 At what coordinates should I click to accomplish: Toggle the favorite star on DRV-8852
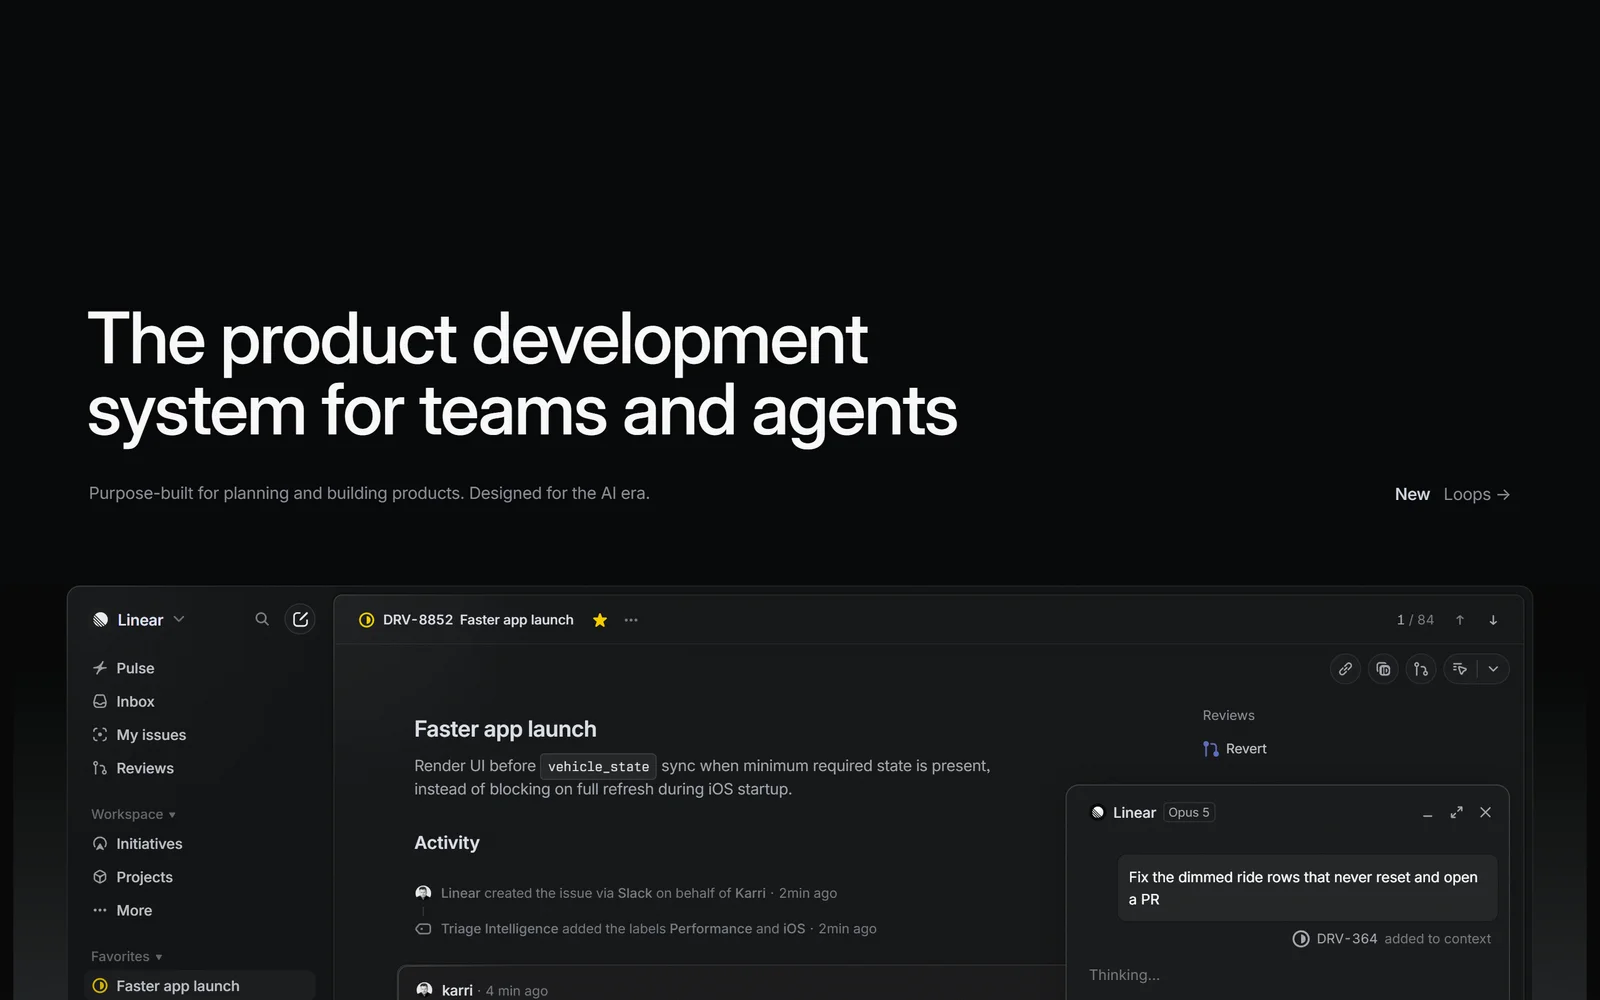pos(600,620)
